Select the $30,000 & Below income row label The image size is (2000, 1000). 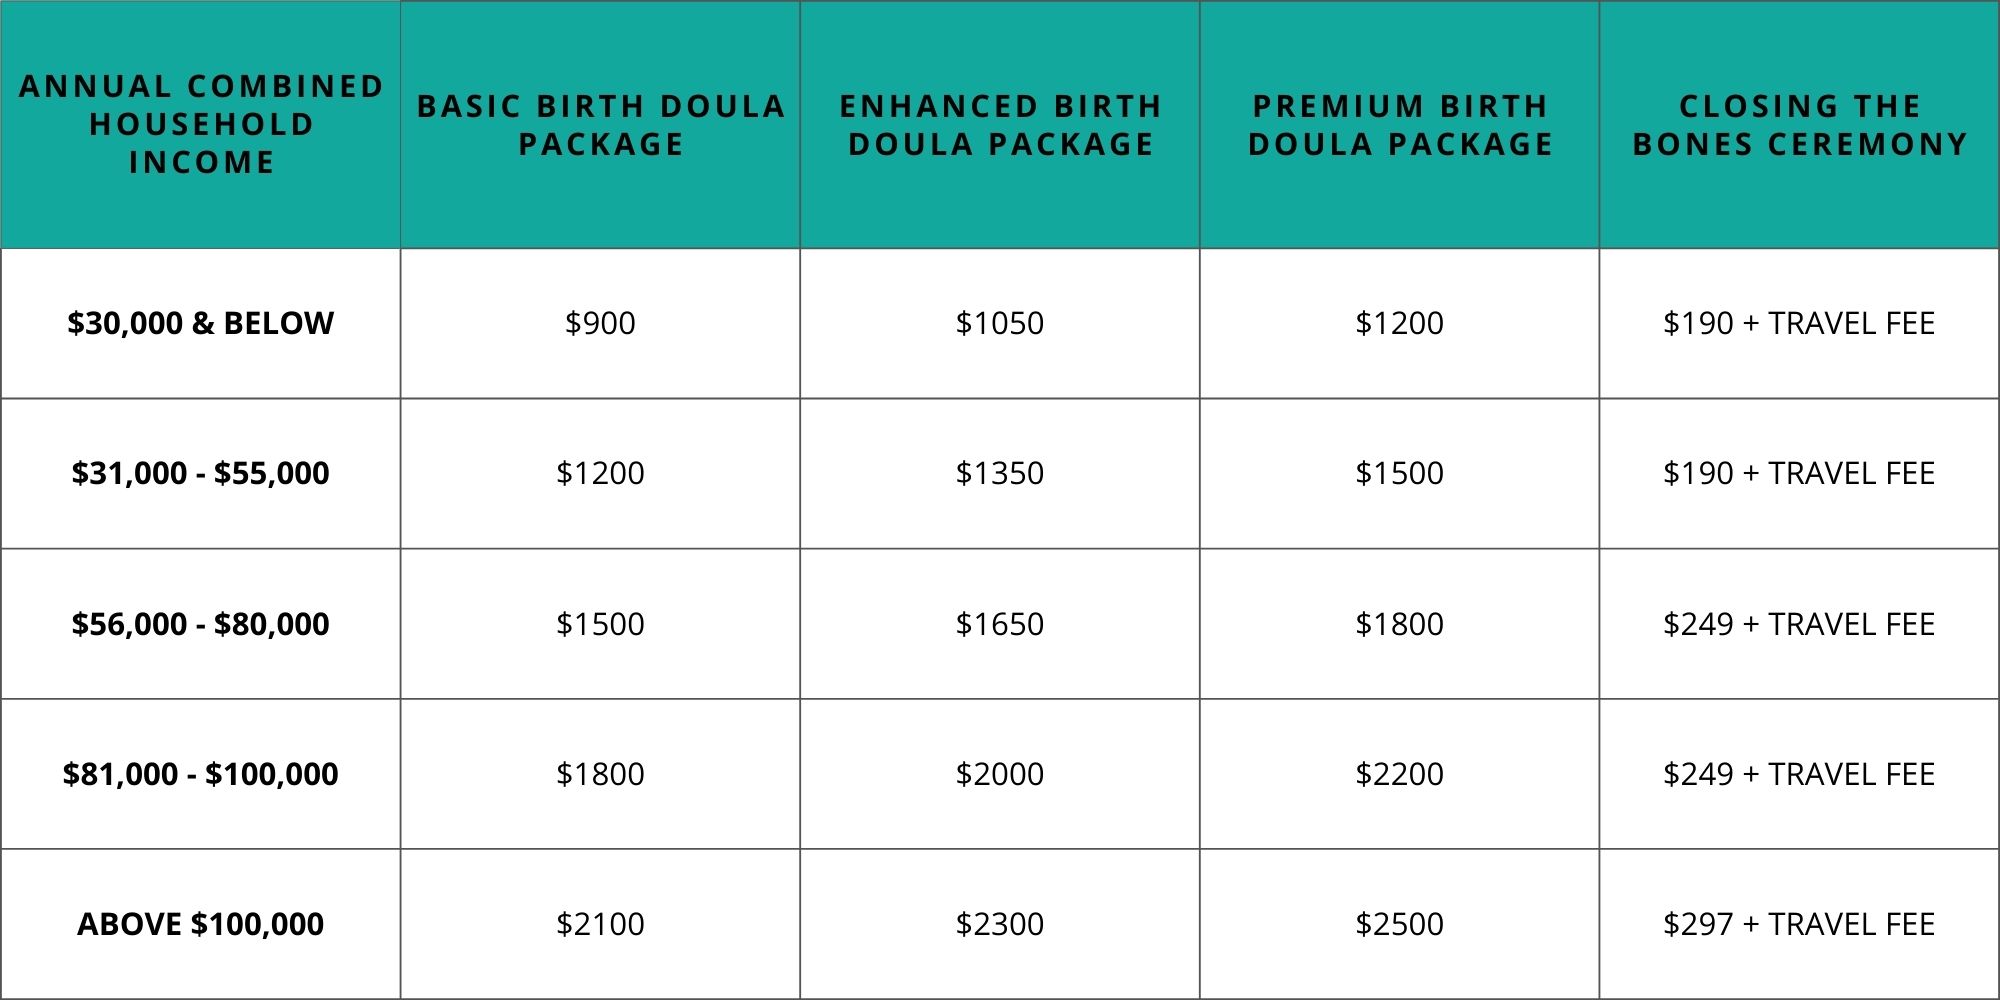click(x=201, y=323)
